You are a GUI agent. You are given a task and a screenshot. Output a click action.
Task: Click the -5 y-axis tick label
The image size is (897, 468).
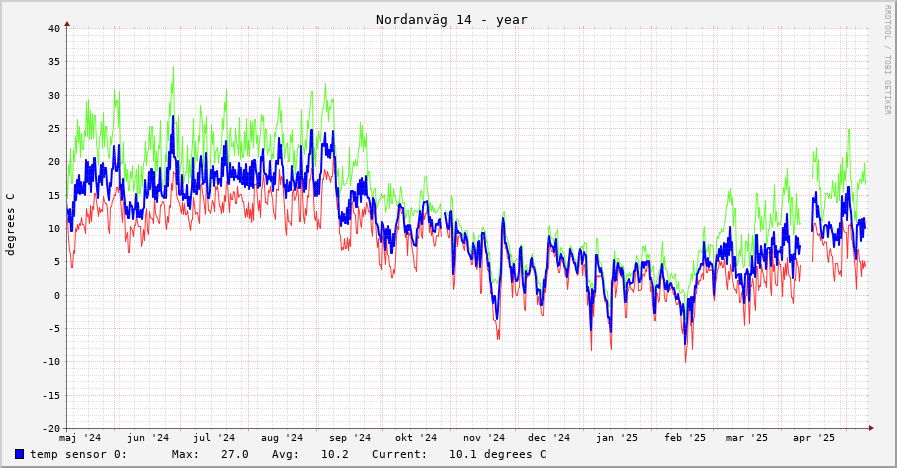[54, 329]
